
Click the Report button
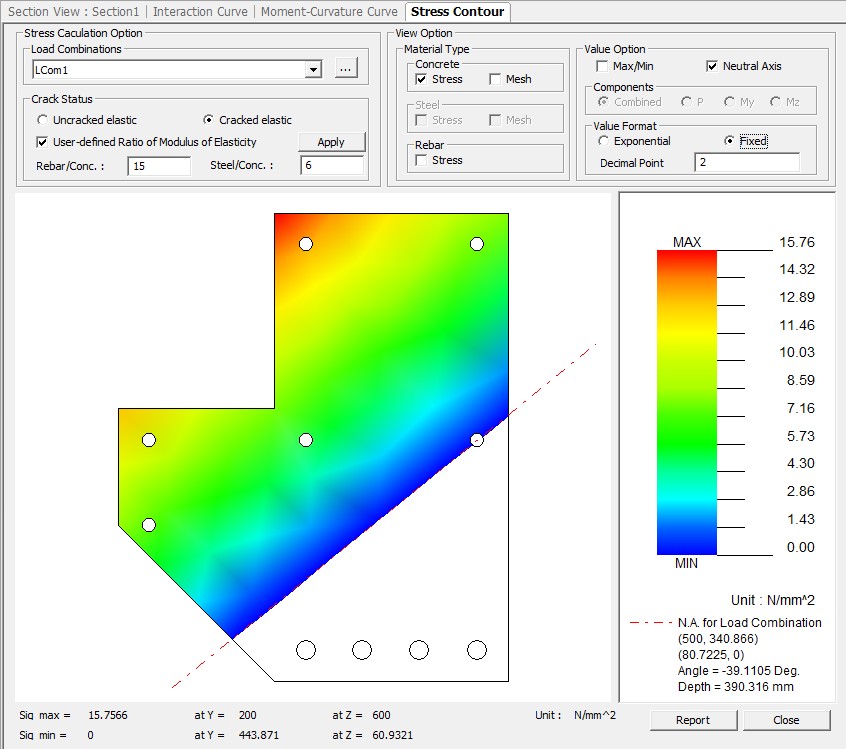pyautogui.click(x=692, y=720)
